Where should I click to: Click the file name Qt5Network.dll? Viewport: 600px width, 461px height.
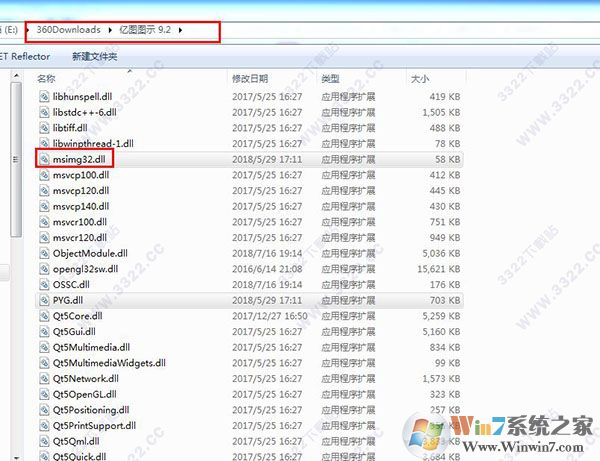click(x=86, y=379)
